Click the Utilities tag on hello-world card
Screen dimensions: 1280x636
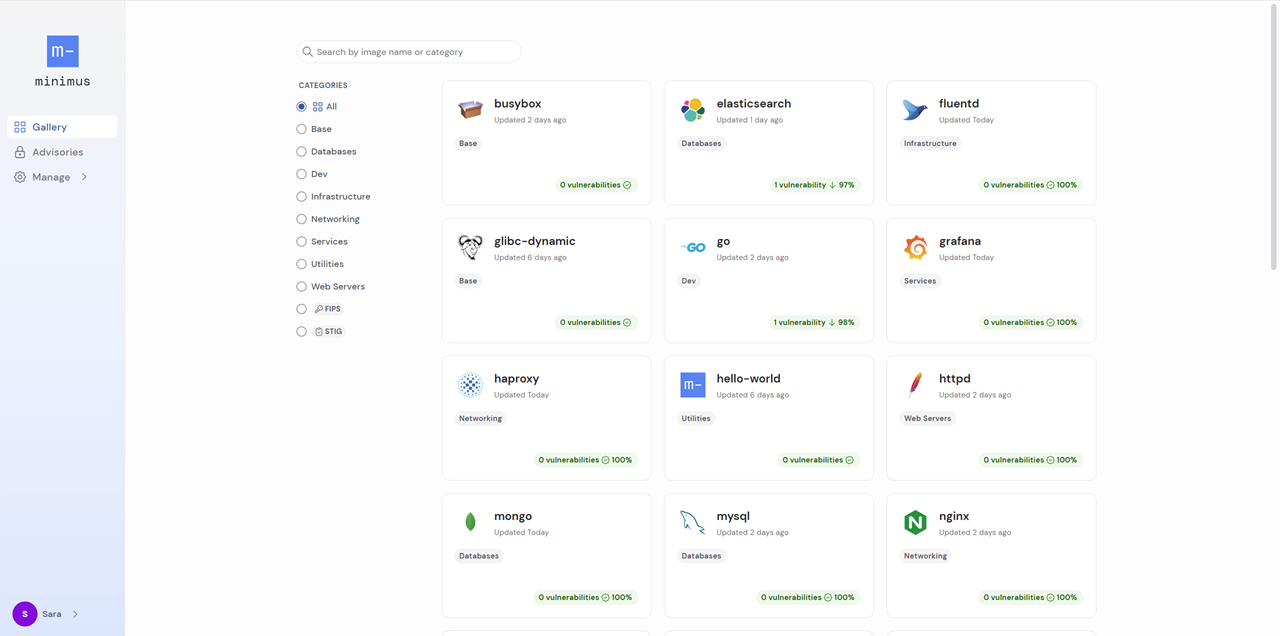click(x=696, y=418)
